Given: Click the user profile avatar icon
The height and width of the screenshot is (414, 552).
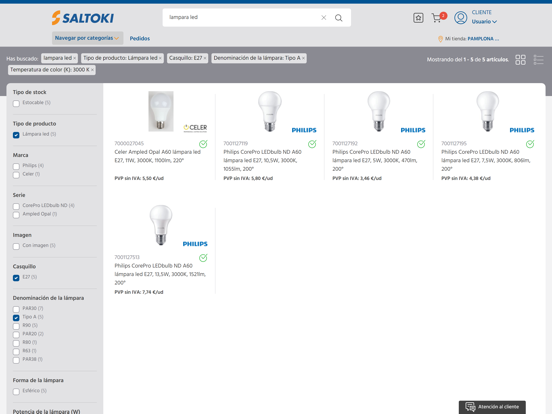Looking at the screenshot, I should pyautogui.click(x=460, y=17).
